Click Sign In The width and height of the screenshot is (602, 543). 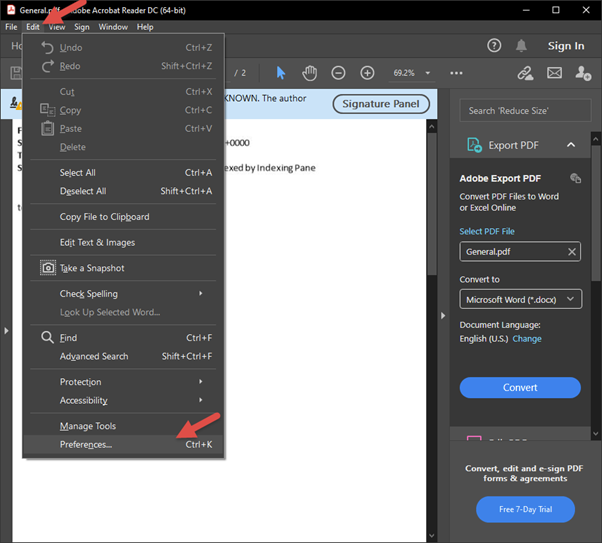point(566,46)
